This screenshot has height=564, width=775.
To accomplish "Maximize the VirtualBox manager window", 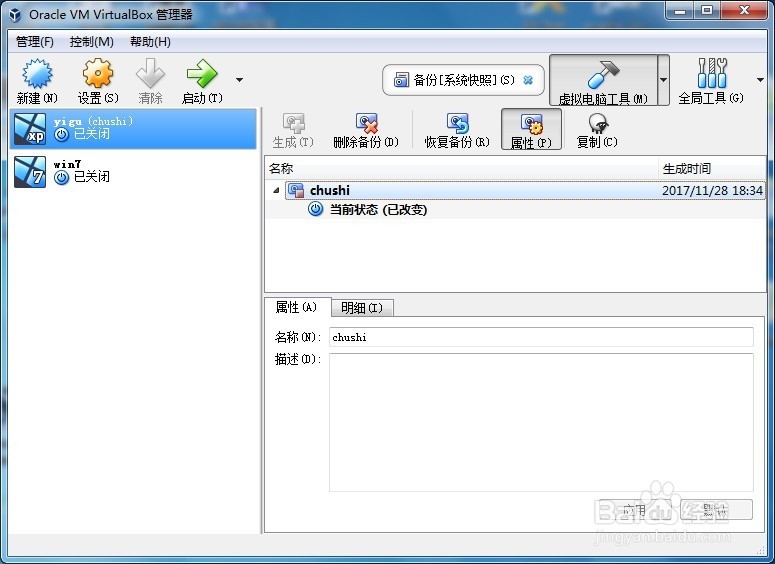I will tap(707, 10).
